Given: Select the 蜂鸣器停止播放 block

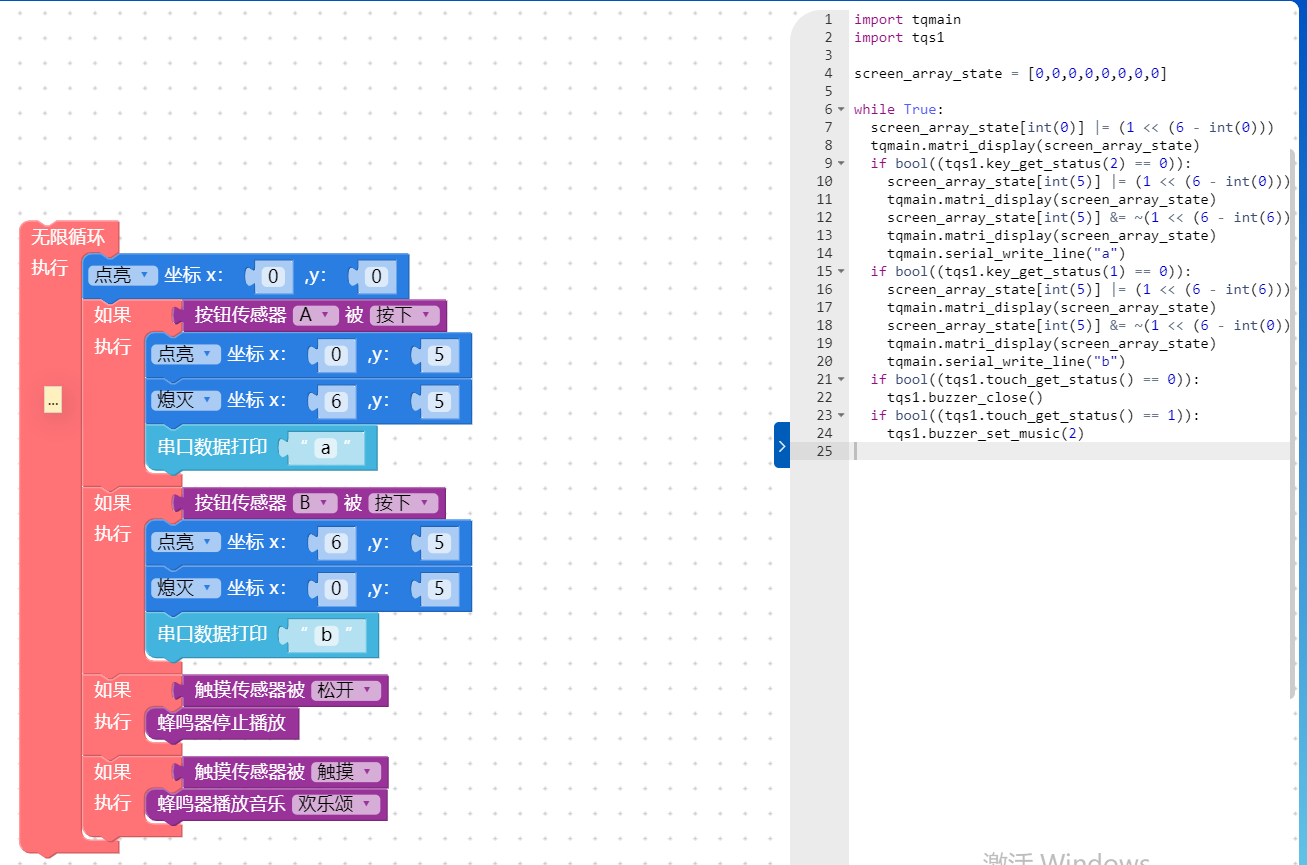Looking at the screenshot, I should click(222, 722).
